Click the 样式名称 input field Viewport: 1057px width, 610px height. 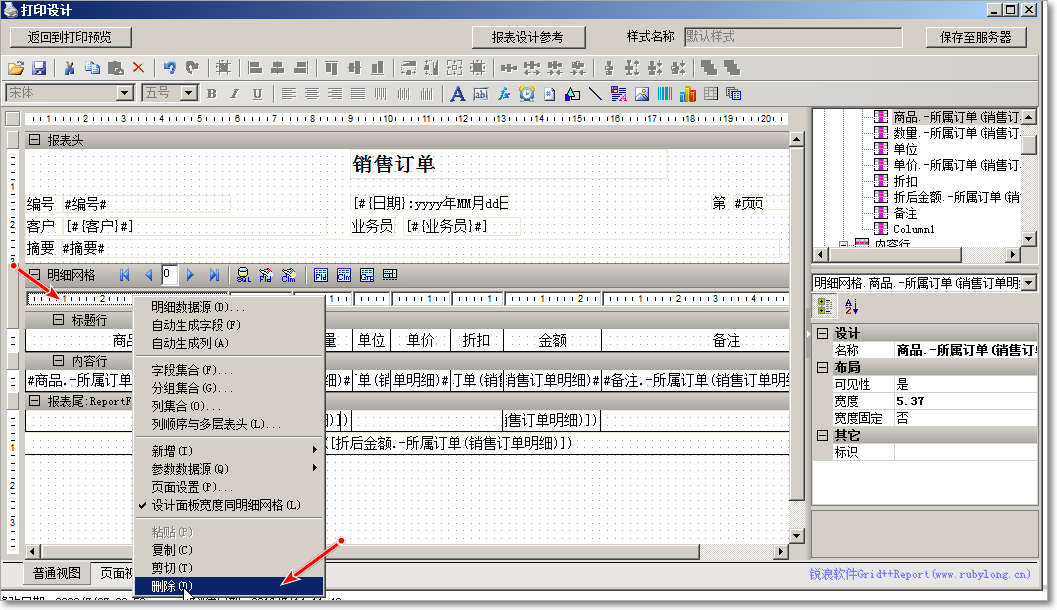pos(793,37)
